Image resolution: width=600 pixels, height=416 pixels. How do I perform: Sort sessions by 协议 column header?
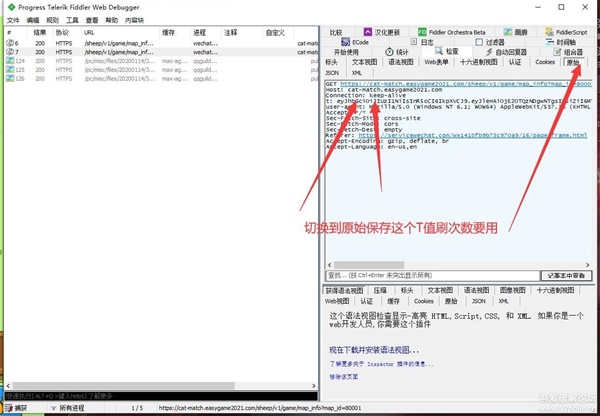coord(62,33)
